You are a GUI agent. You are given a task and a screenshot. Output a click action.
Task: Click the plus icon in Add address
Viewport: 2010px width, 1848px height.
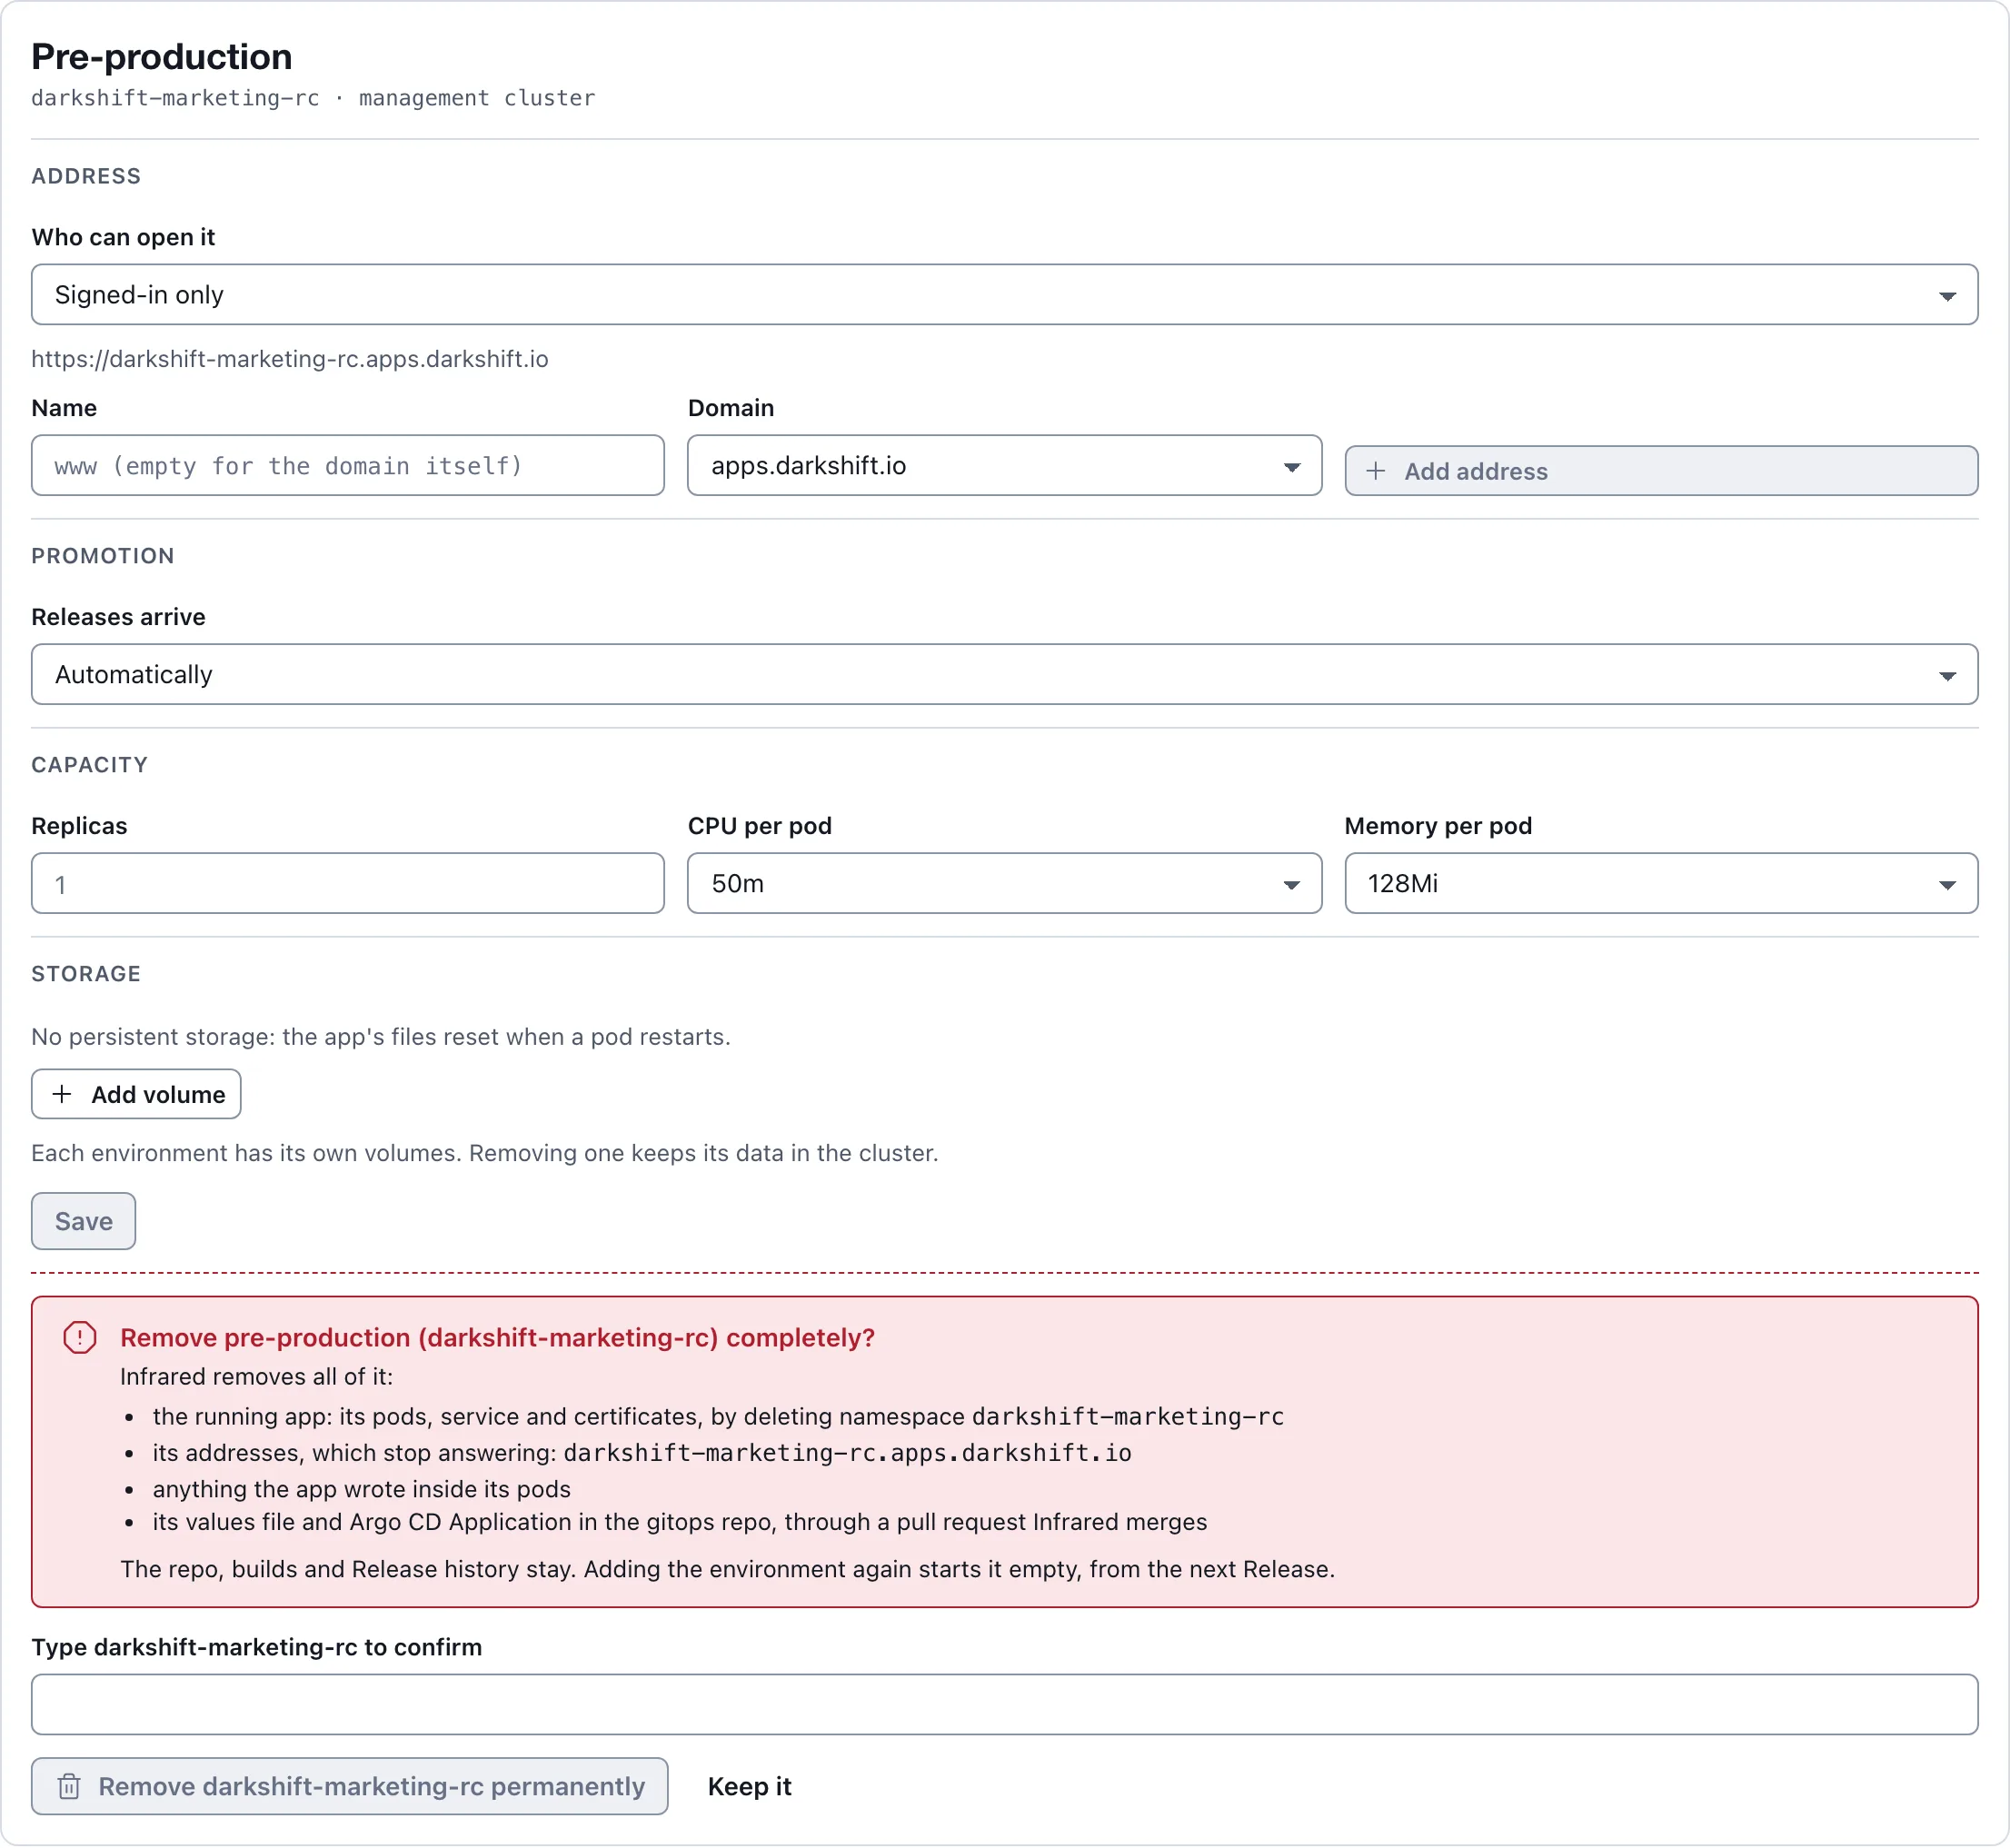[x=1375, y=471]
